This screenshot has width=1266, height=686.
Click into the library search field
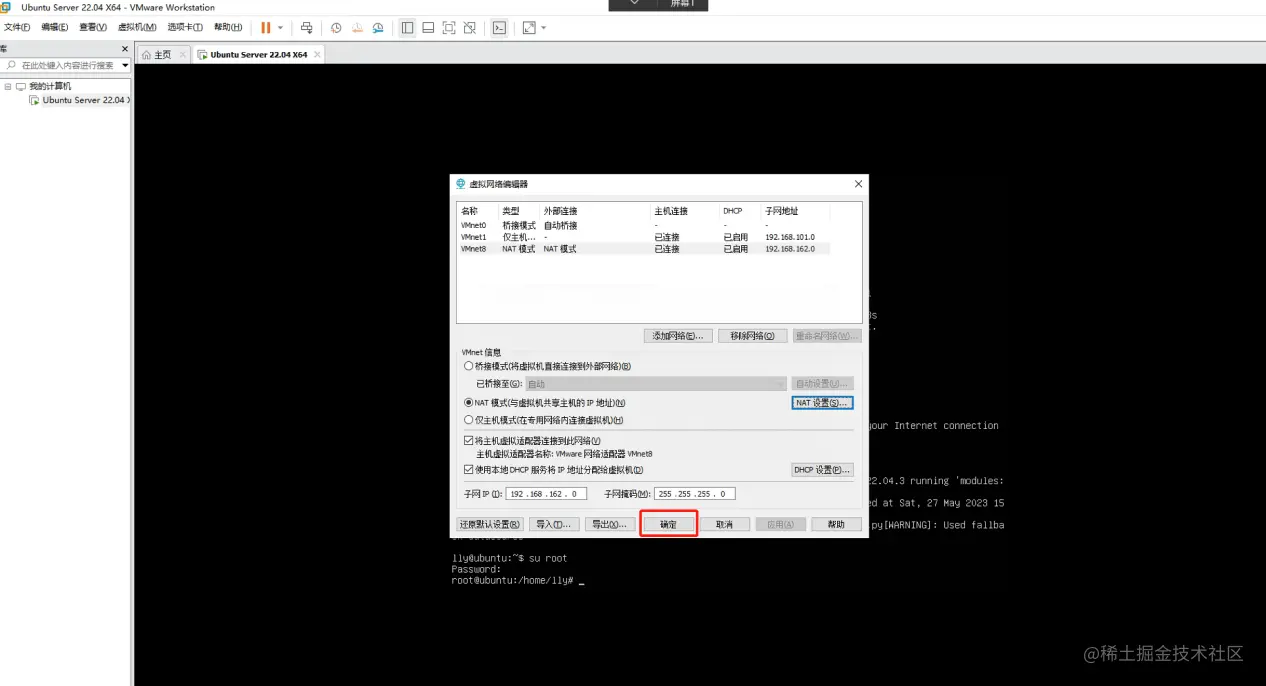pyautogui.click(x=68, y=65)
